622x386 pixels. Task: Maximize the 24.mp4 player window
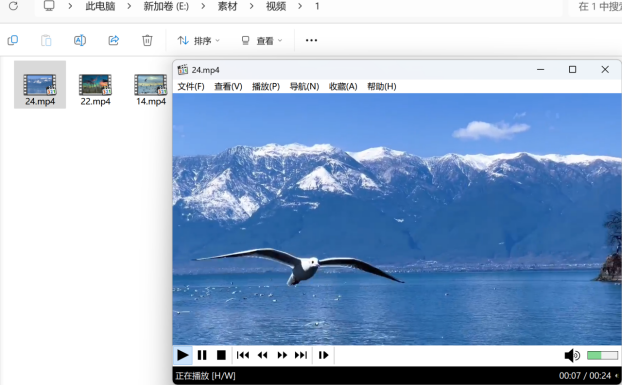pos(572,69)
